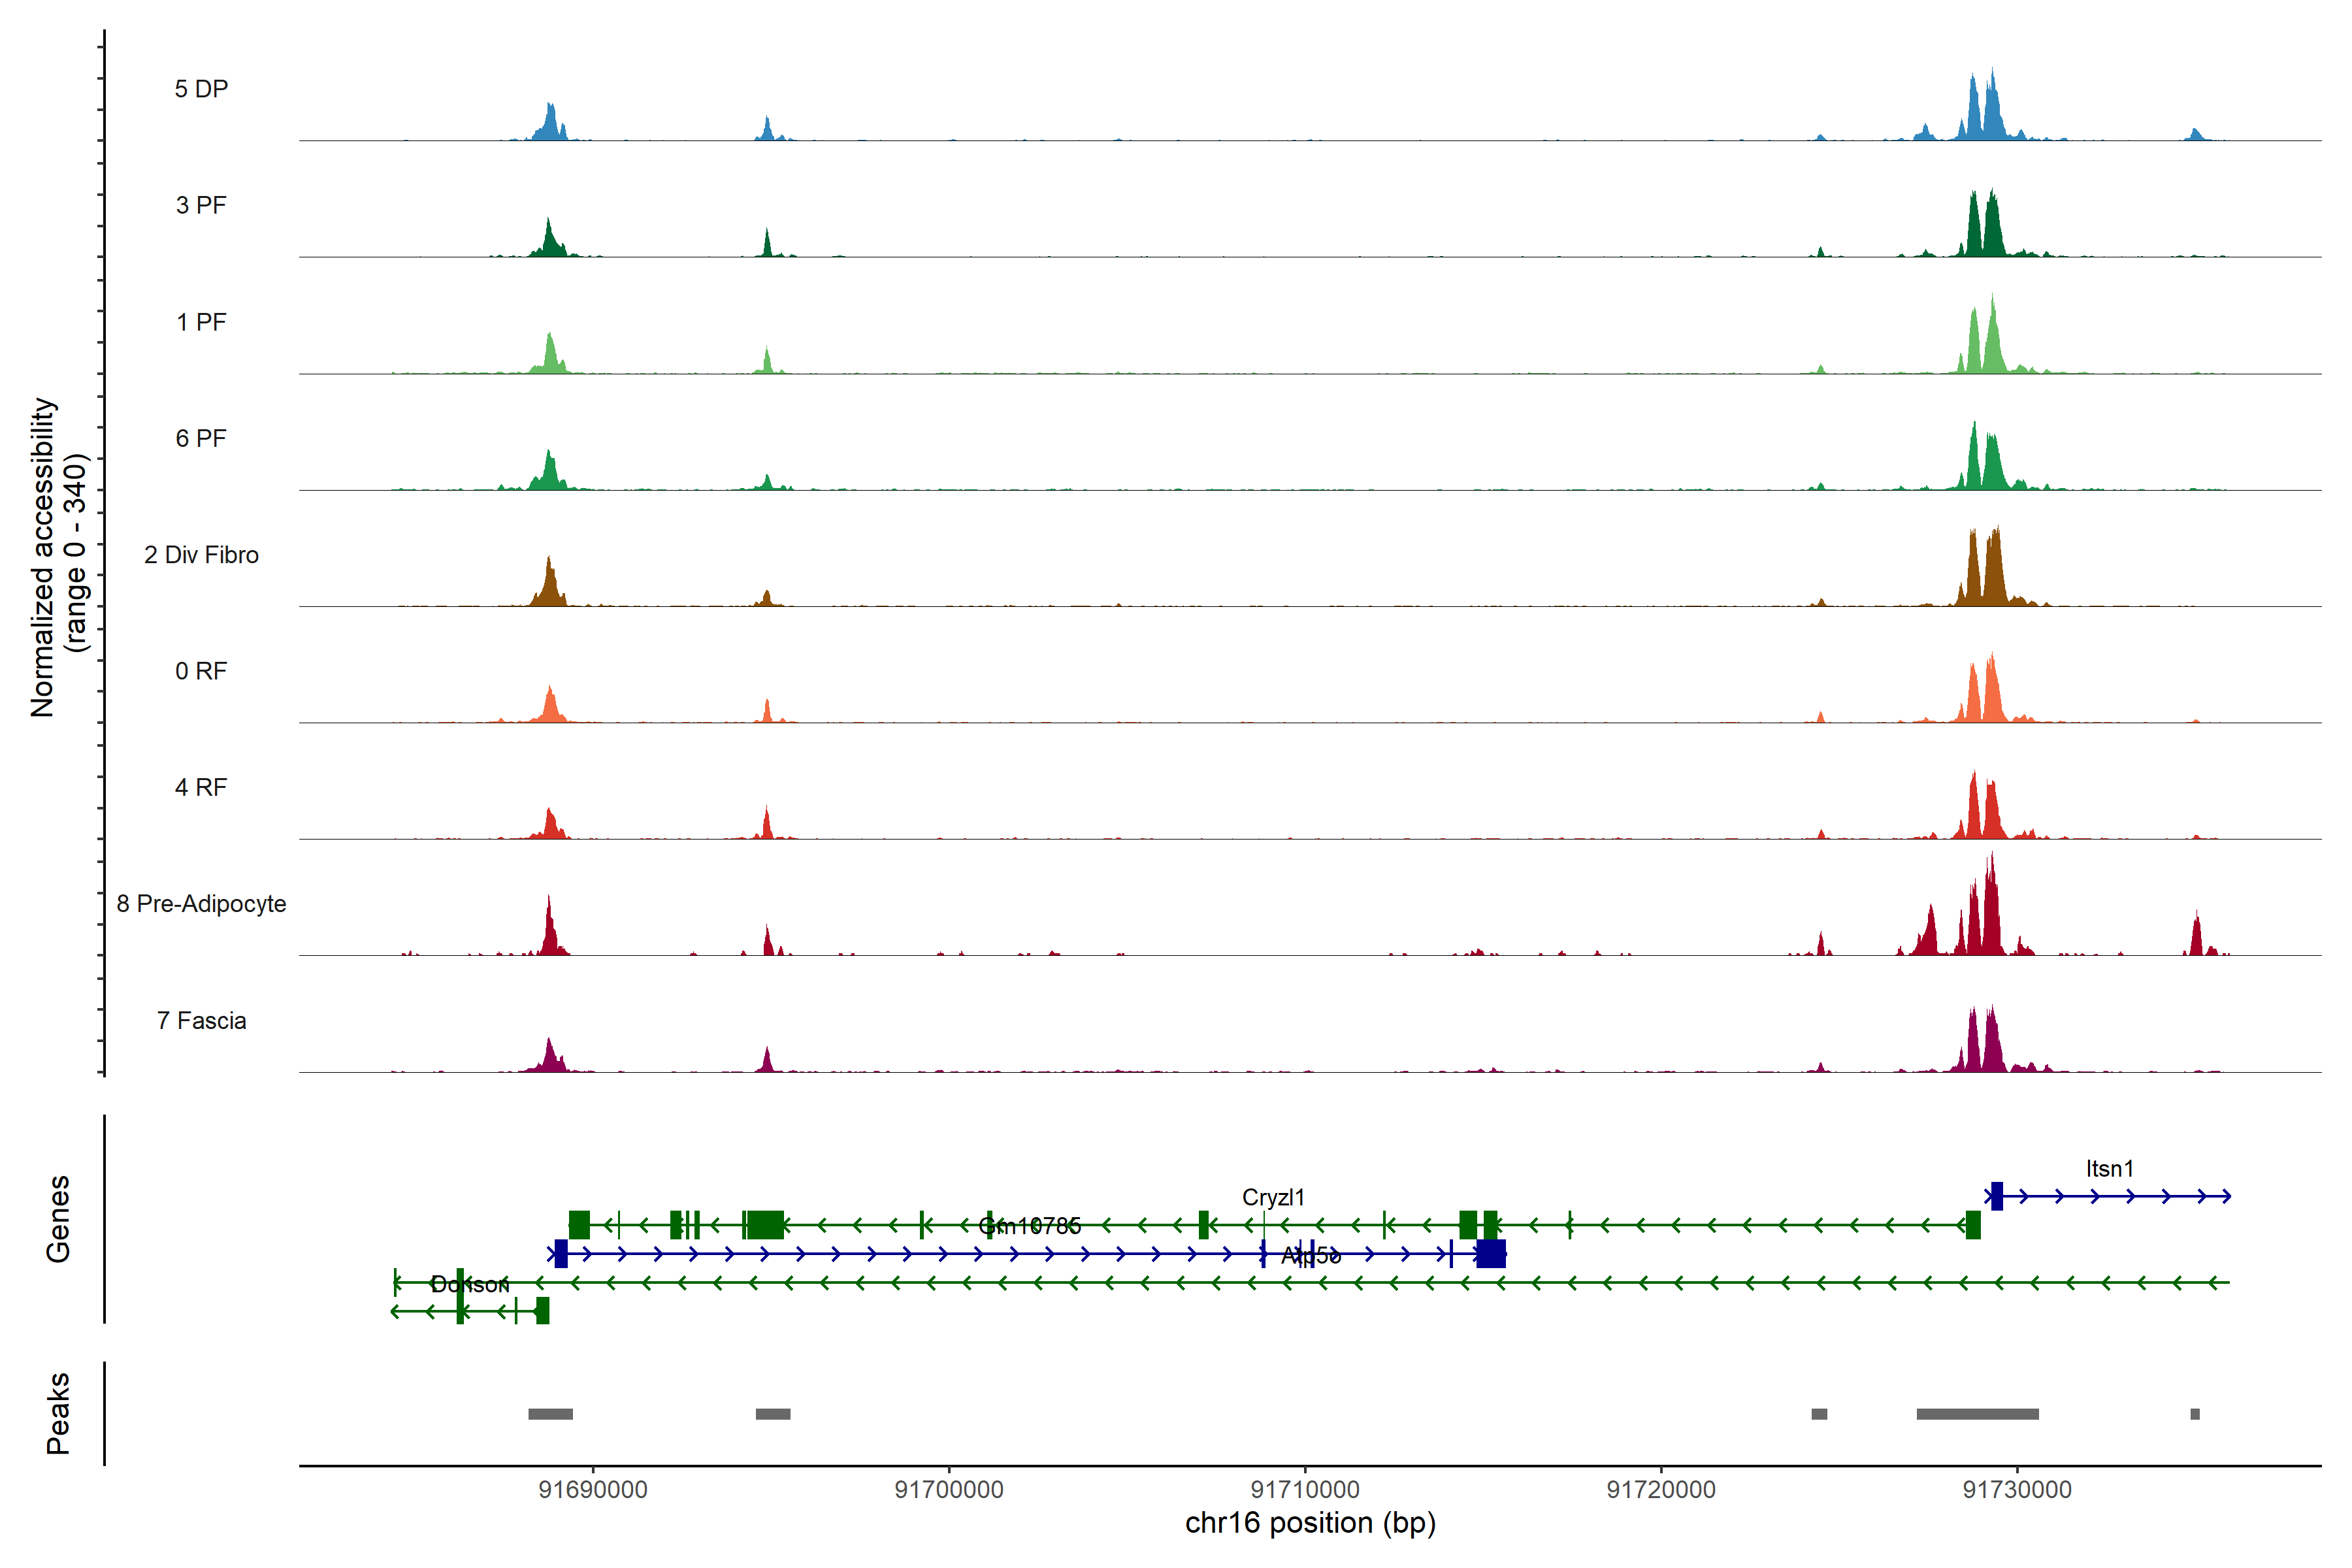Click the Itsn1 gene label
The height and width of the screenshot is (1568, 2352).
(x=2109, y=1169)
